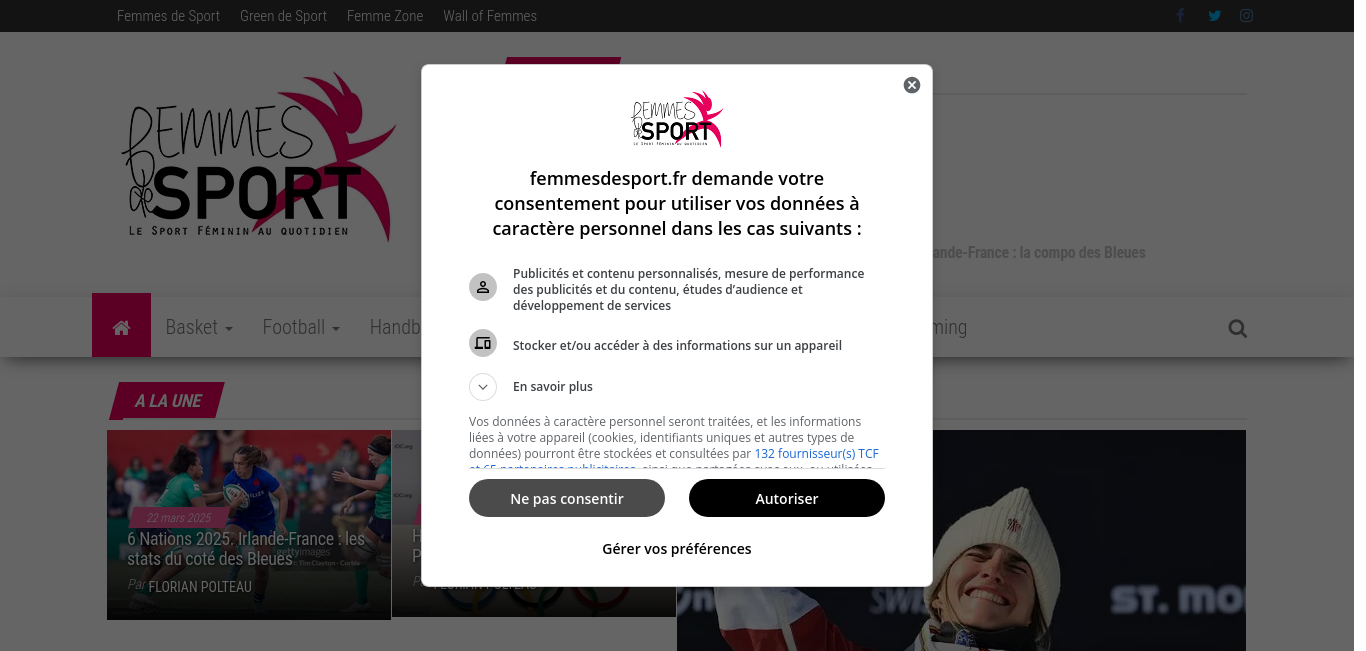This screenshot has height=651, width=1366.
Task: Open the search magnifier icon
Action: (1238, 328)
